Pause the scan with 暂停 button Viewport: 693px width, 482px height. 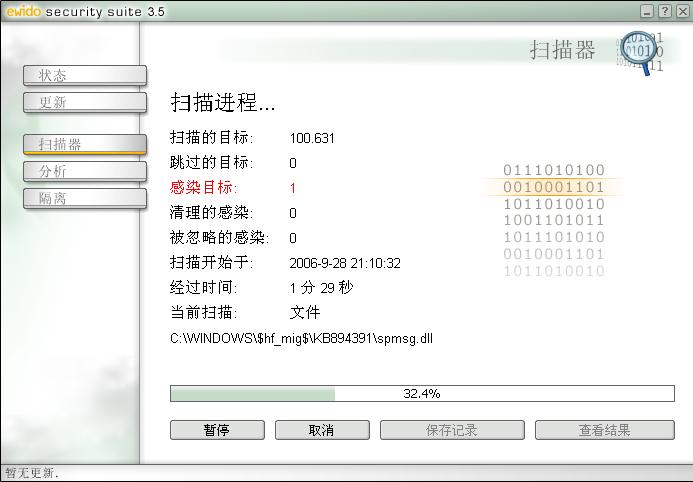point(217,430)
